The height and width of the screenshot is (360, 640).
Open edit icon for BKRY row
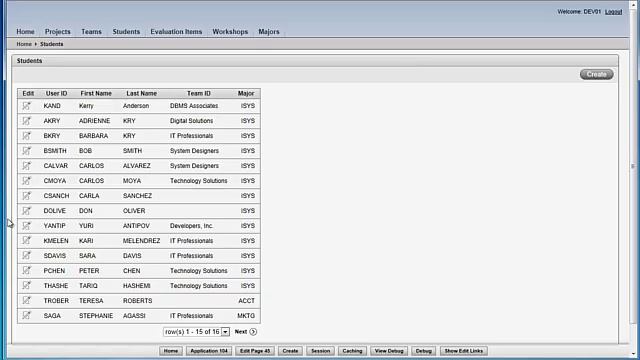coord(27,136)
